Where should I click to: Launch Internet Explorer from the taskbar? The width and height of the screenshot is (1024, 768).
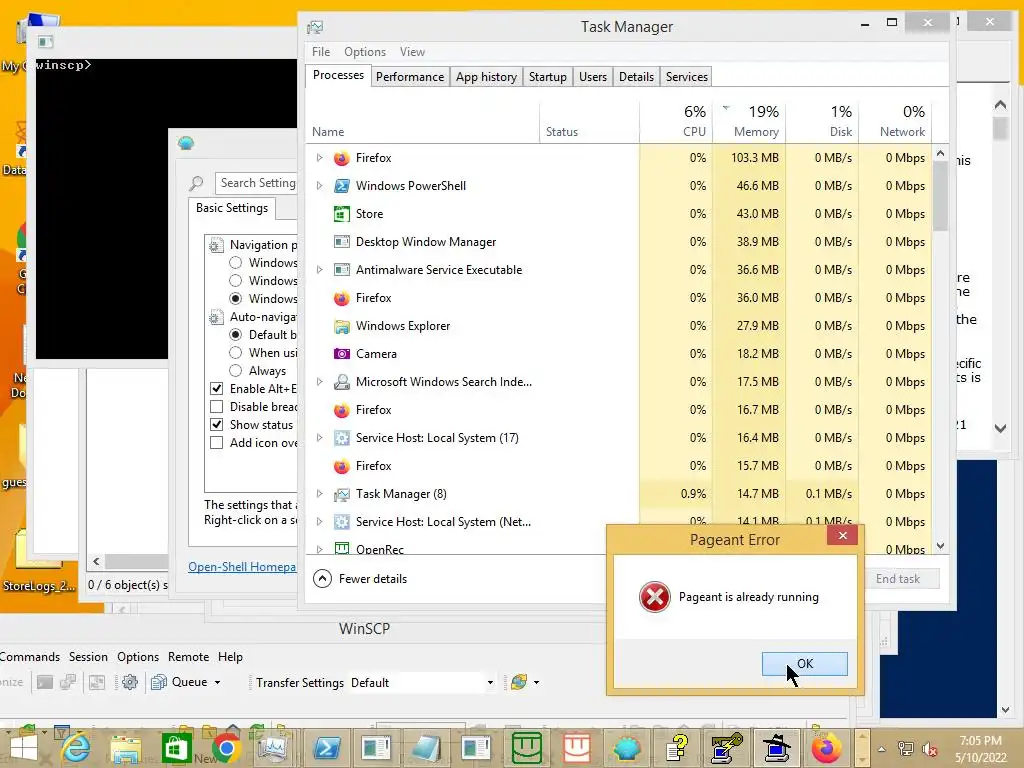pos(76,748)
